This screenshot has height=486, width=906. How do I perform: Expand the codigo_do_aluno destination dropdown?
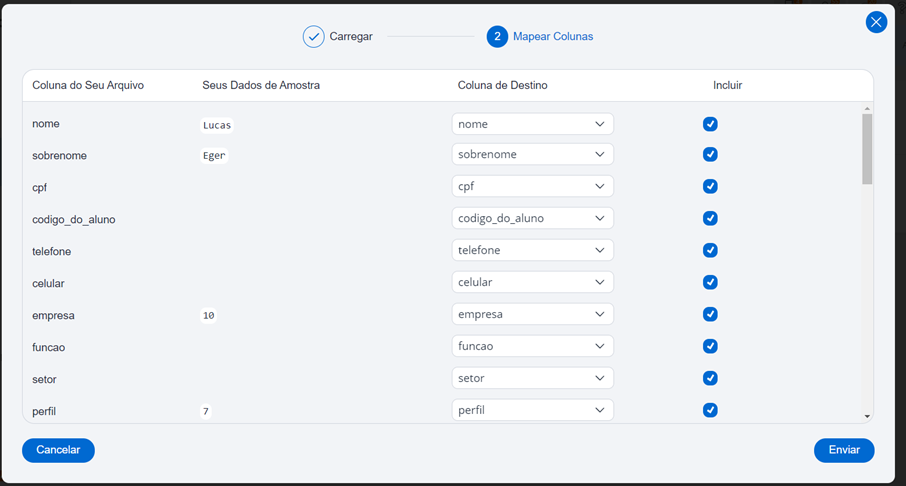point(532,218)
